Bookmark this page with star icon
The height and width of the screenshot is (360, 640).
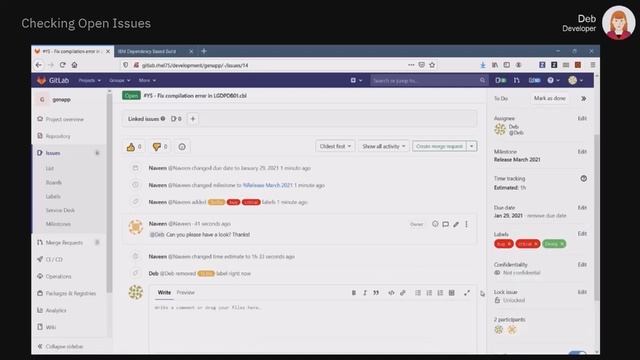(x=432, y=65)
